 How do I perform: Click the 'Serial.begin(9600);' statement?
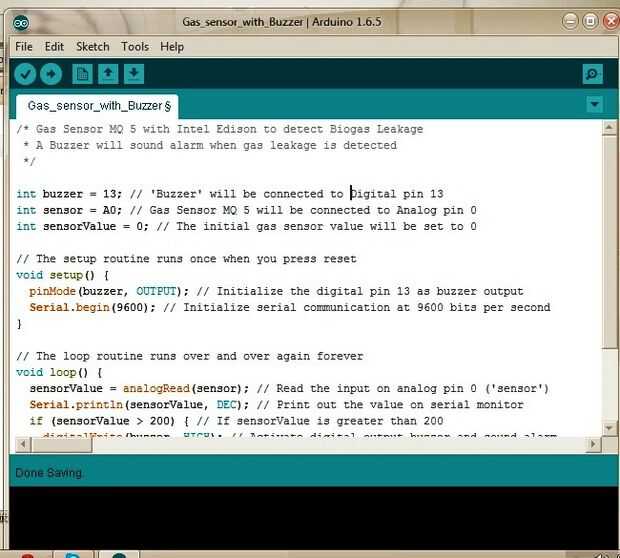click(x=93, y=308)
